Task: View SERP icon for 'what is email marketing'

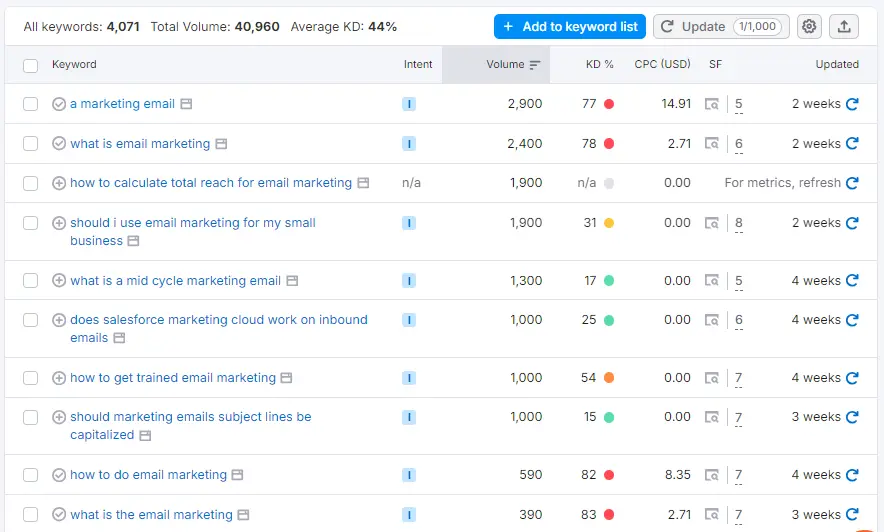Action: point(711,144)
